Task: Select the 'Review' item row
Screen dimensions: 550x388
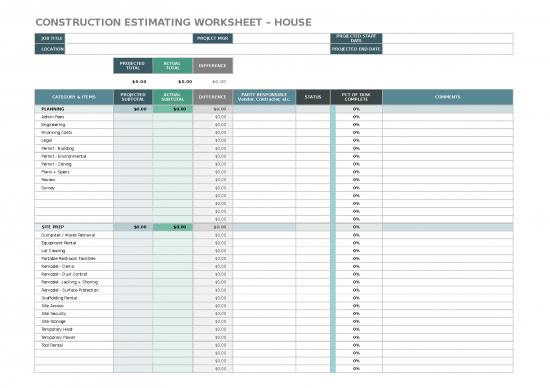Action: coord(48,180)
